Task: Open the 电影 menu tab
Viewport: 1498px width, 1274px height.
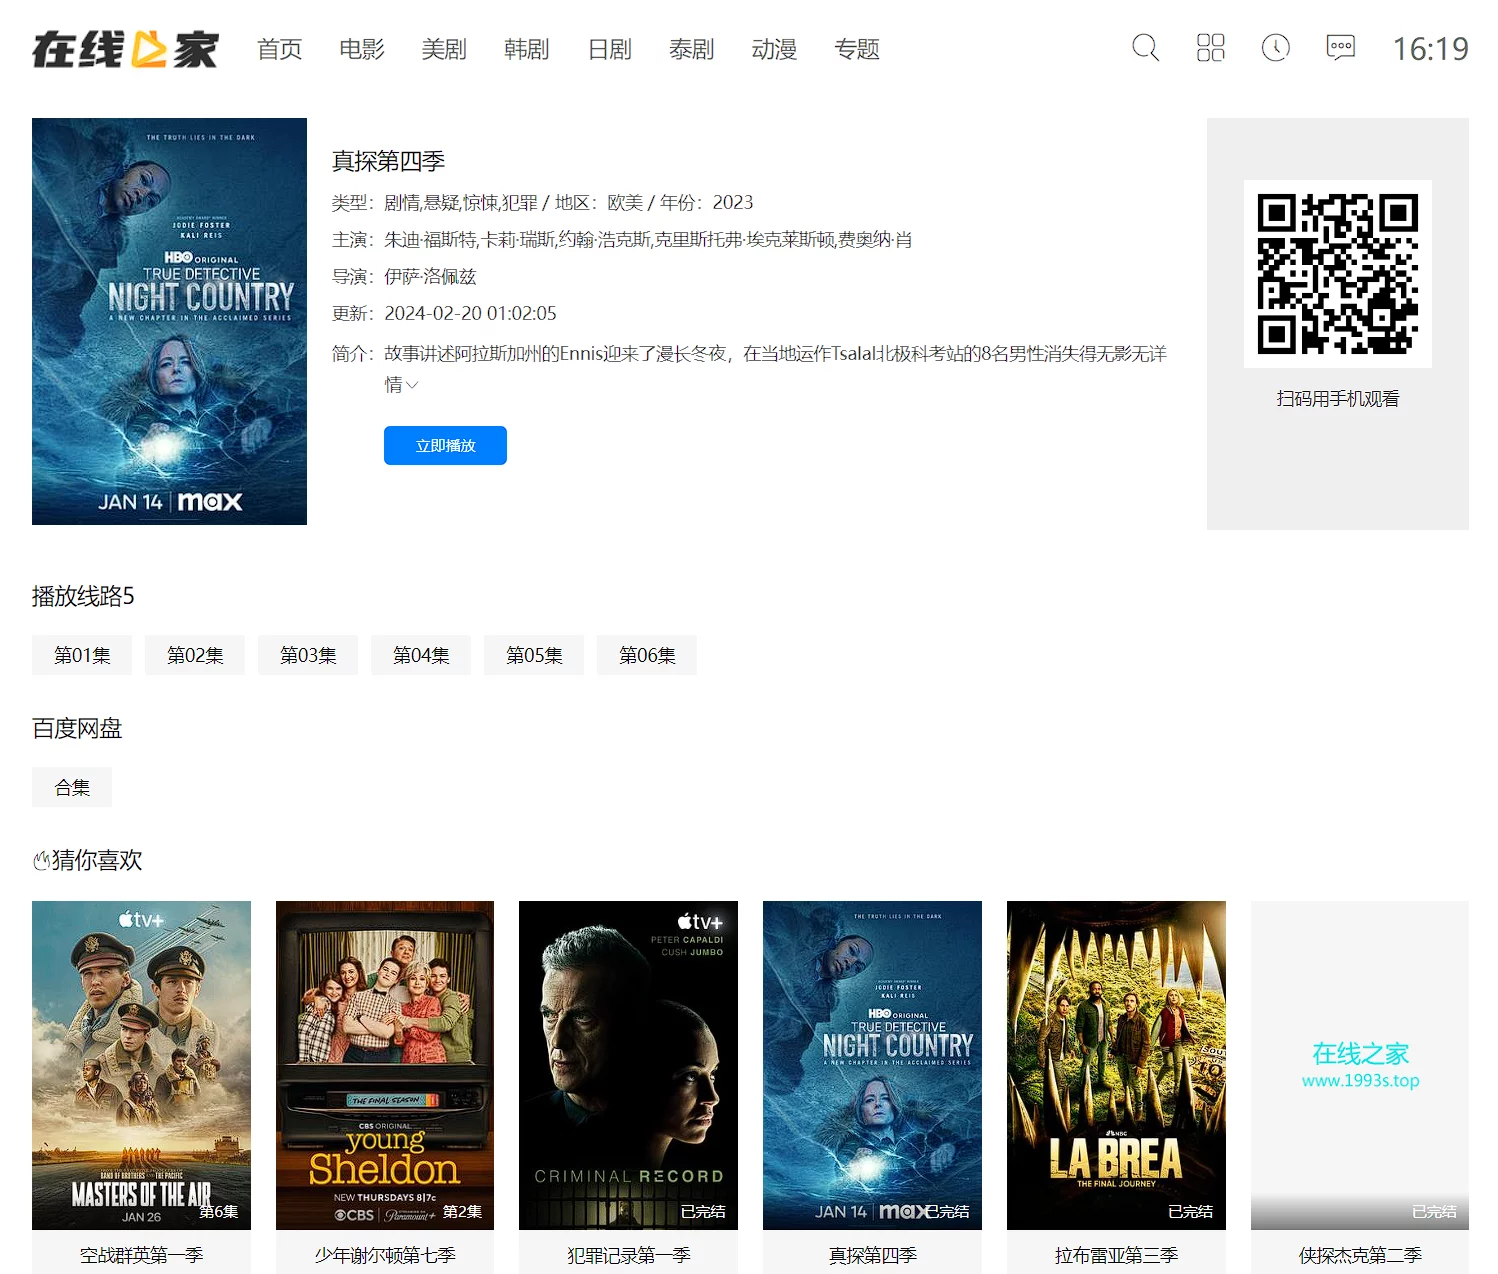Action: tap(361, 49)
